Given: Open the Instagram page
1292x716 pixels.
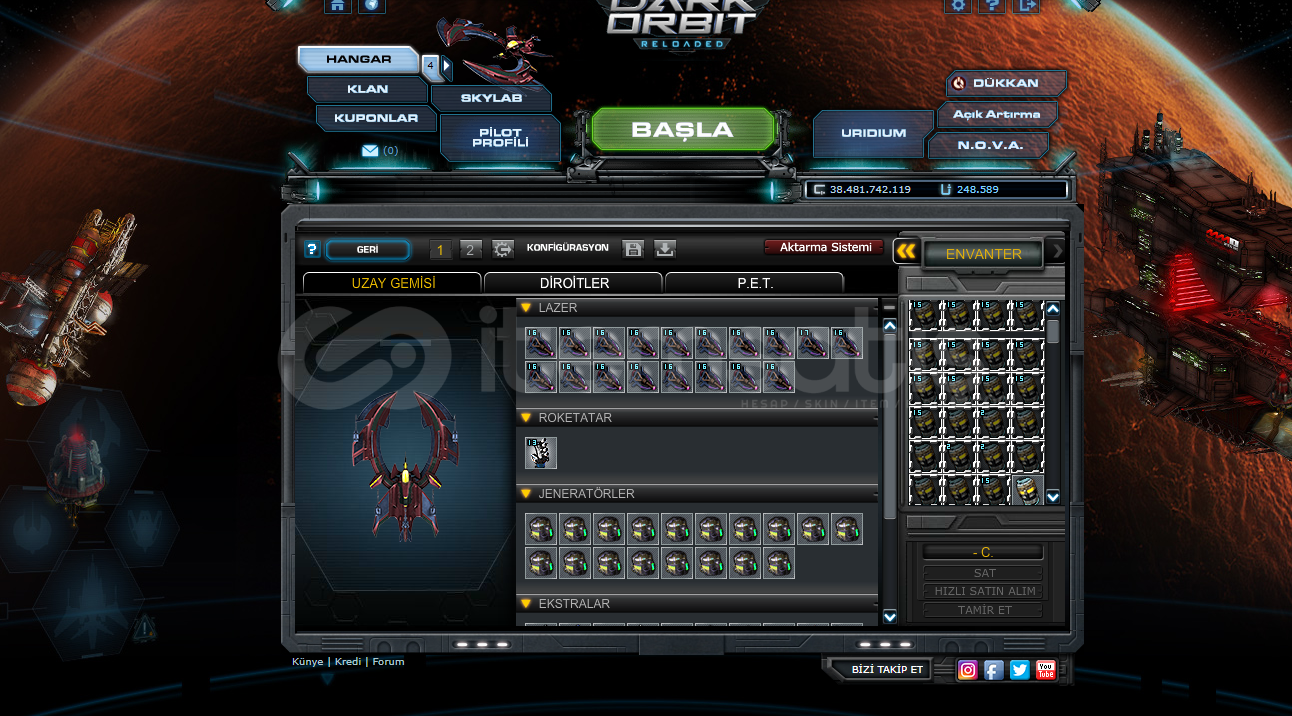Looking at the screenshot, I should click(x=967, y=670).
